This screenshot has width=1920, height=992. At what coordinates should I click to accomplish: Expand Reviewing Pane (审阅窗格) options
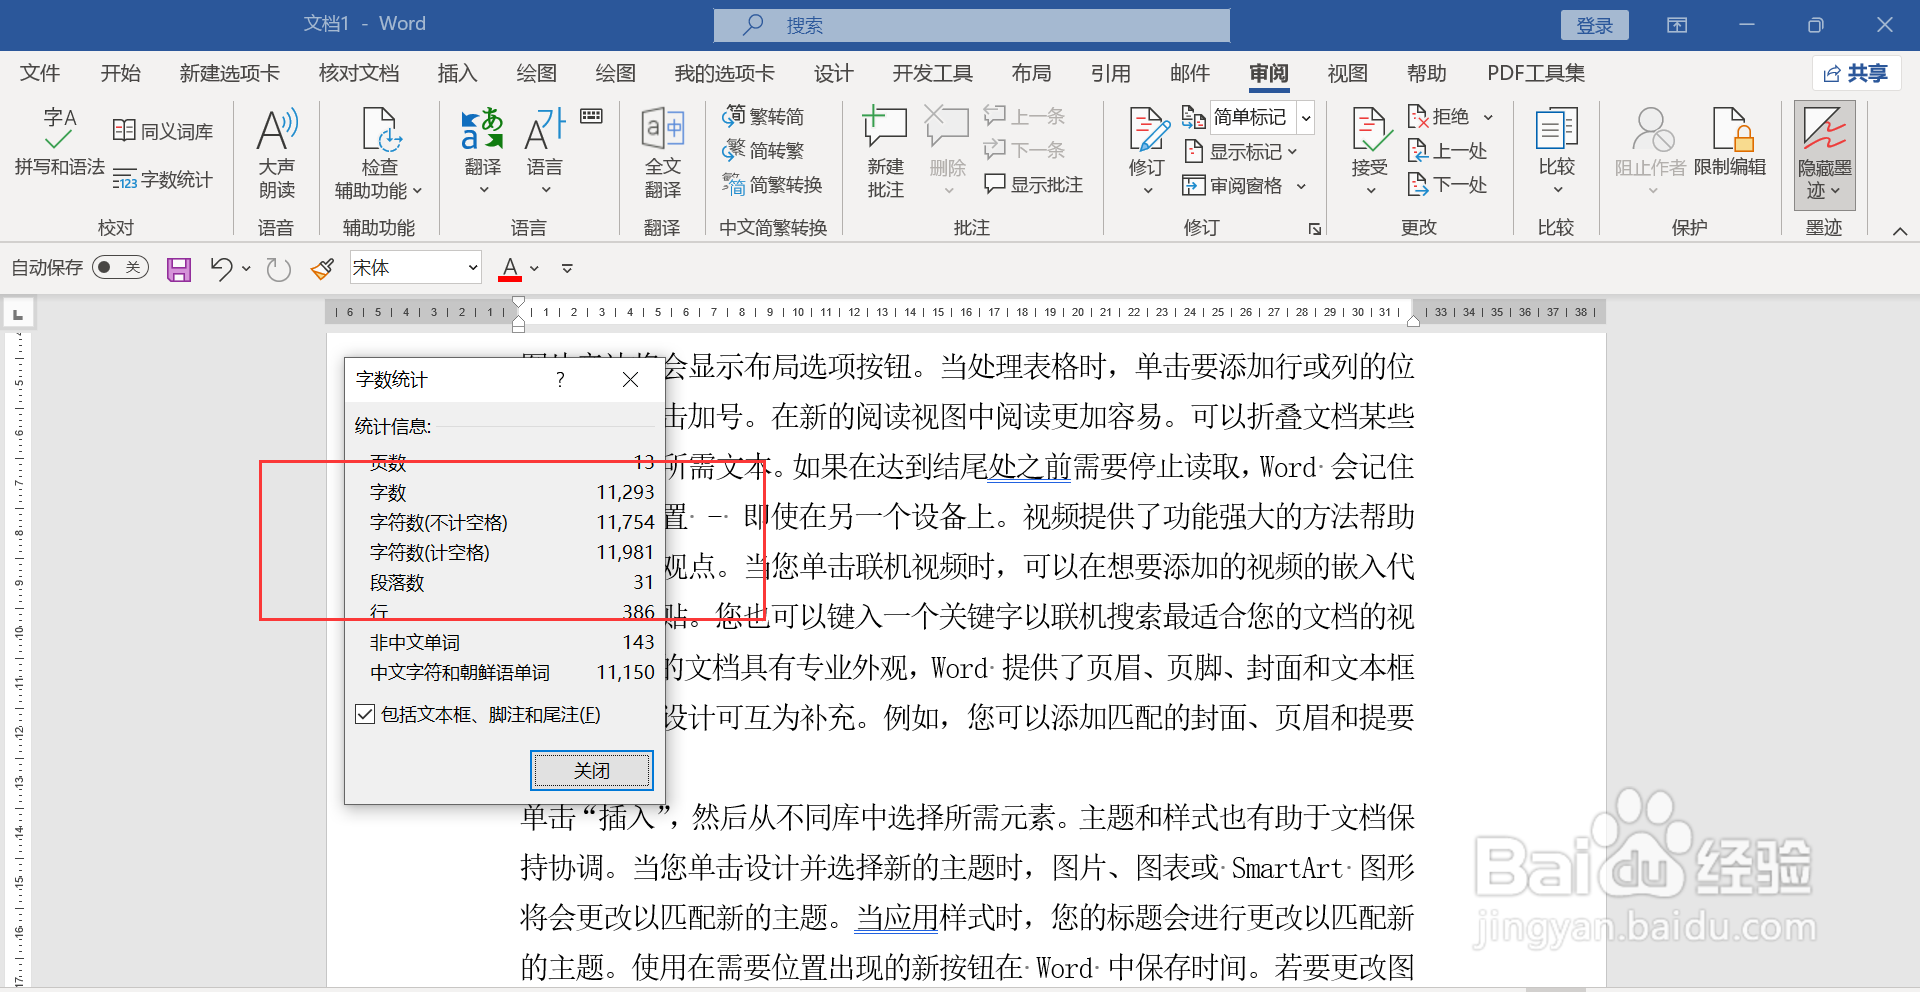pos(1302,186)
